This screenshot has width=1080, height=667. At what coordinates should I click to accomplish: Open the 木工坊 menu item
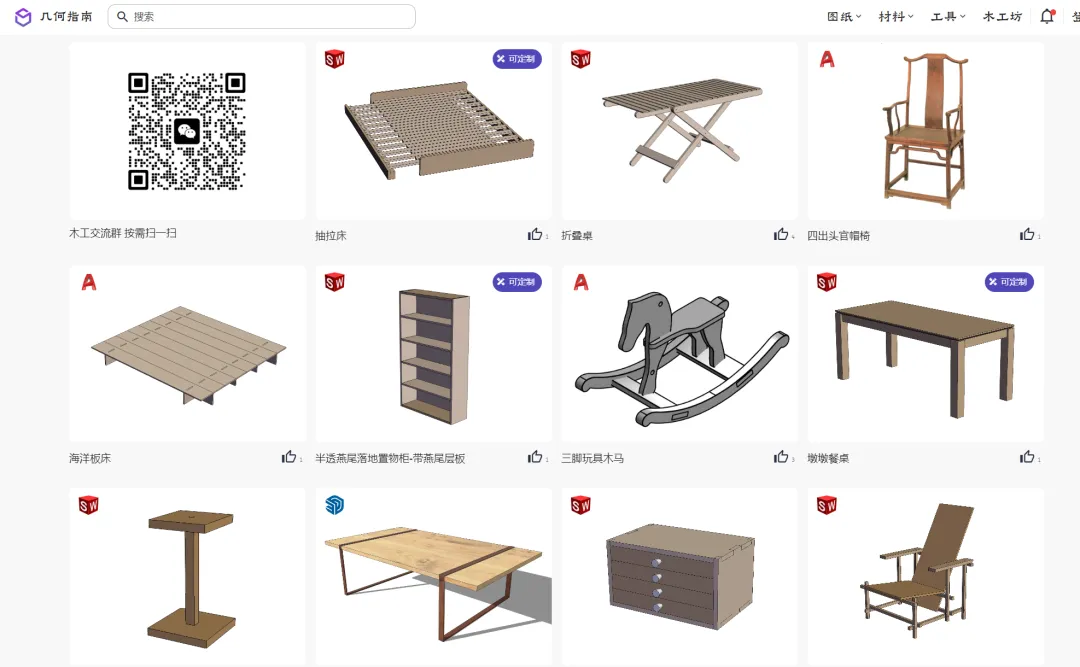tap(1002, 17)
